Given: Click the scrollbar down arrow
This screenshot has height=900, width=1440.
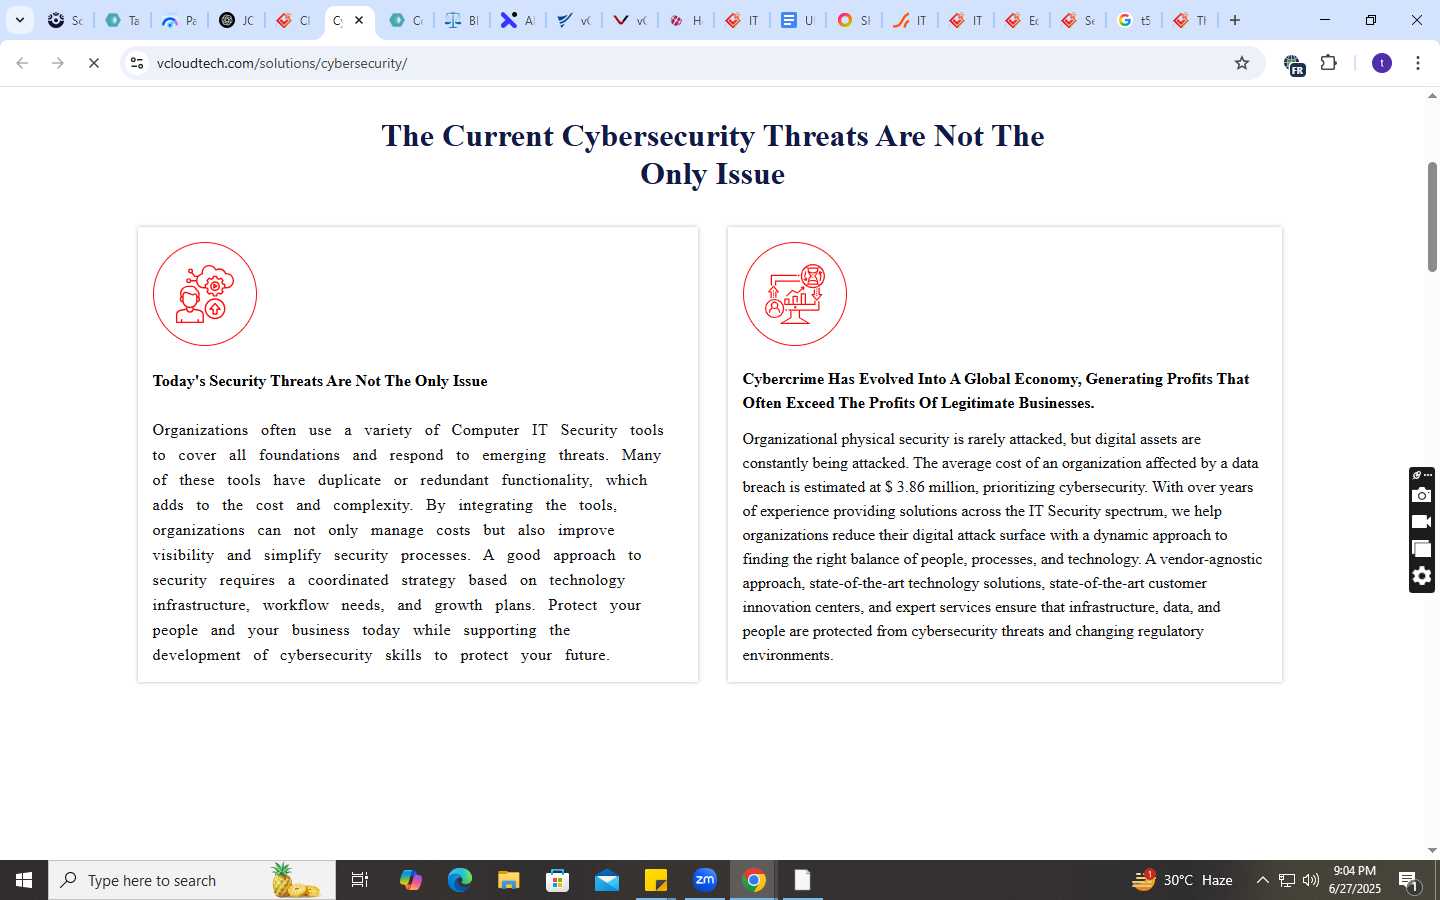Looking at the screenshot, I should click(x=1432, y=851).
